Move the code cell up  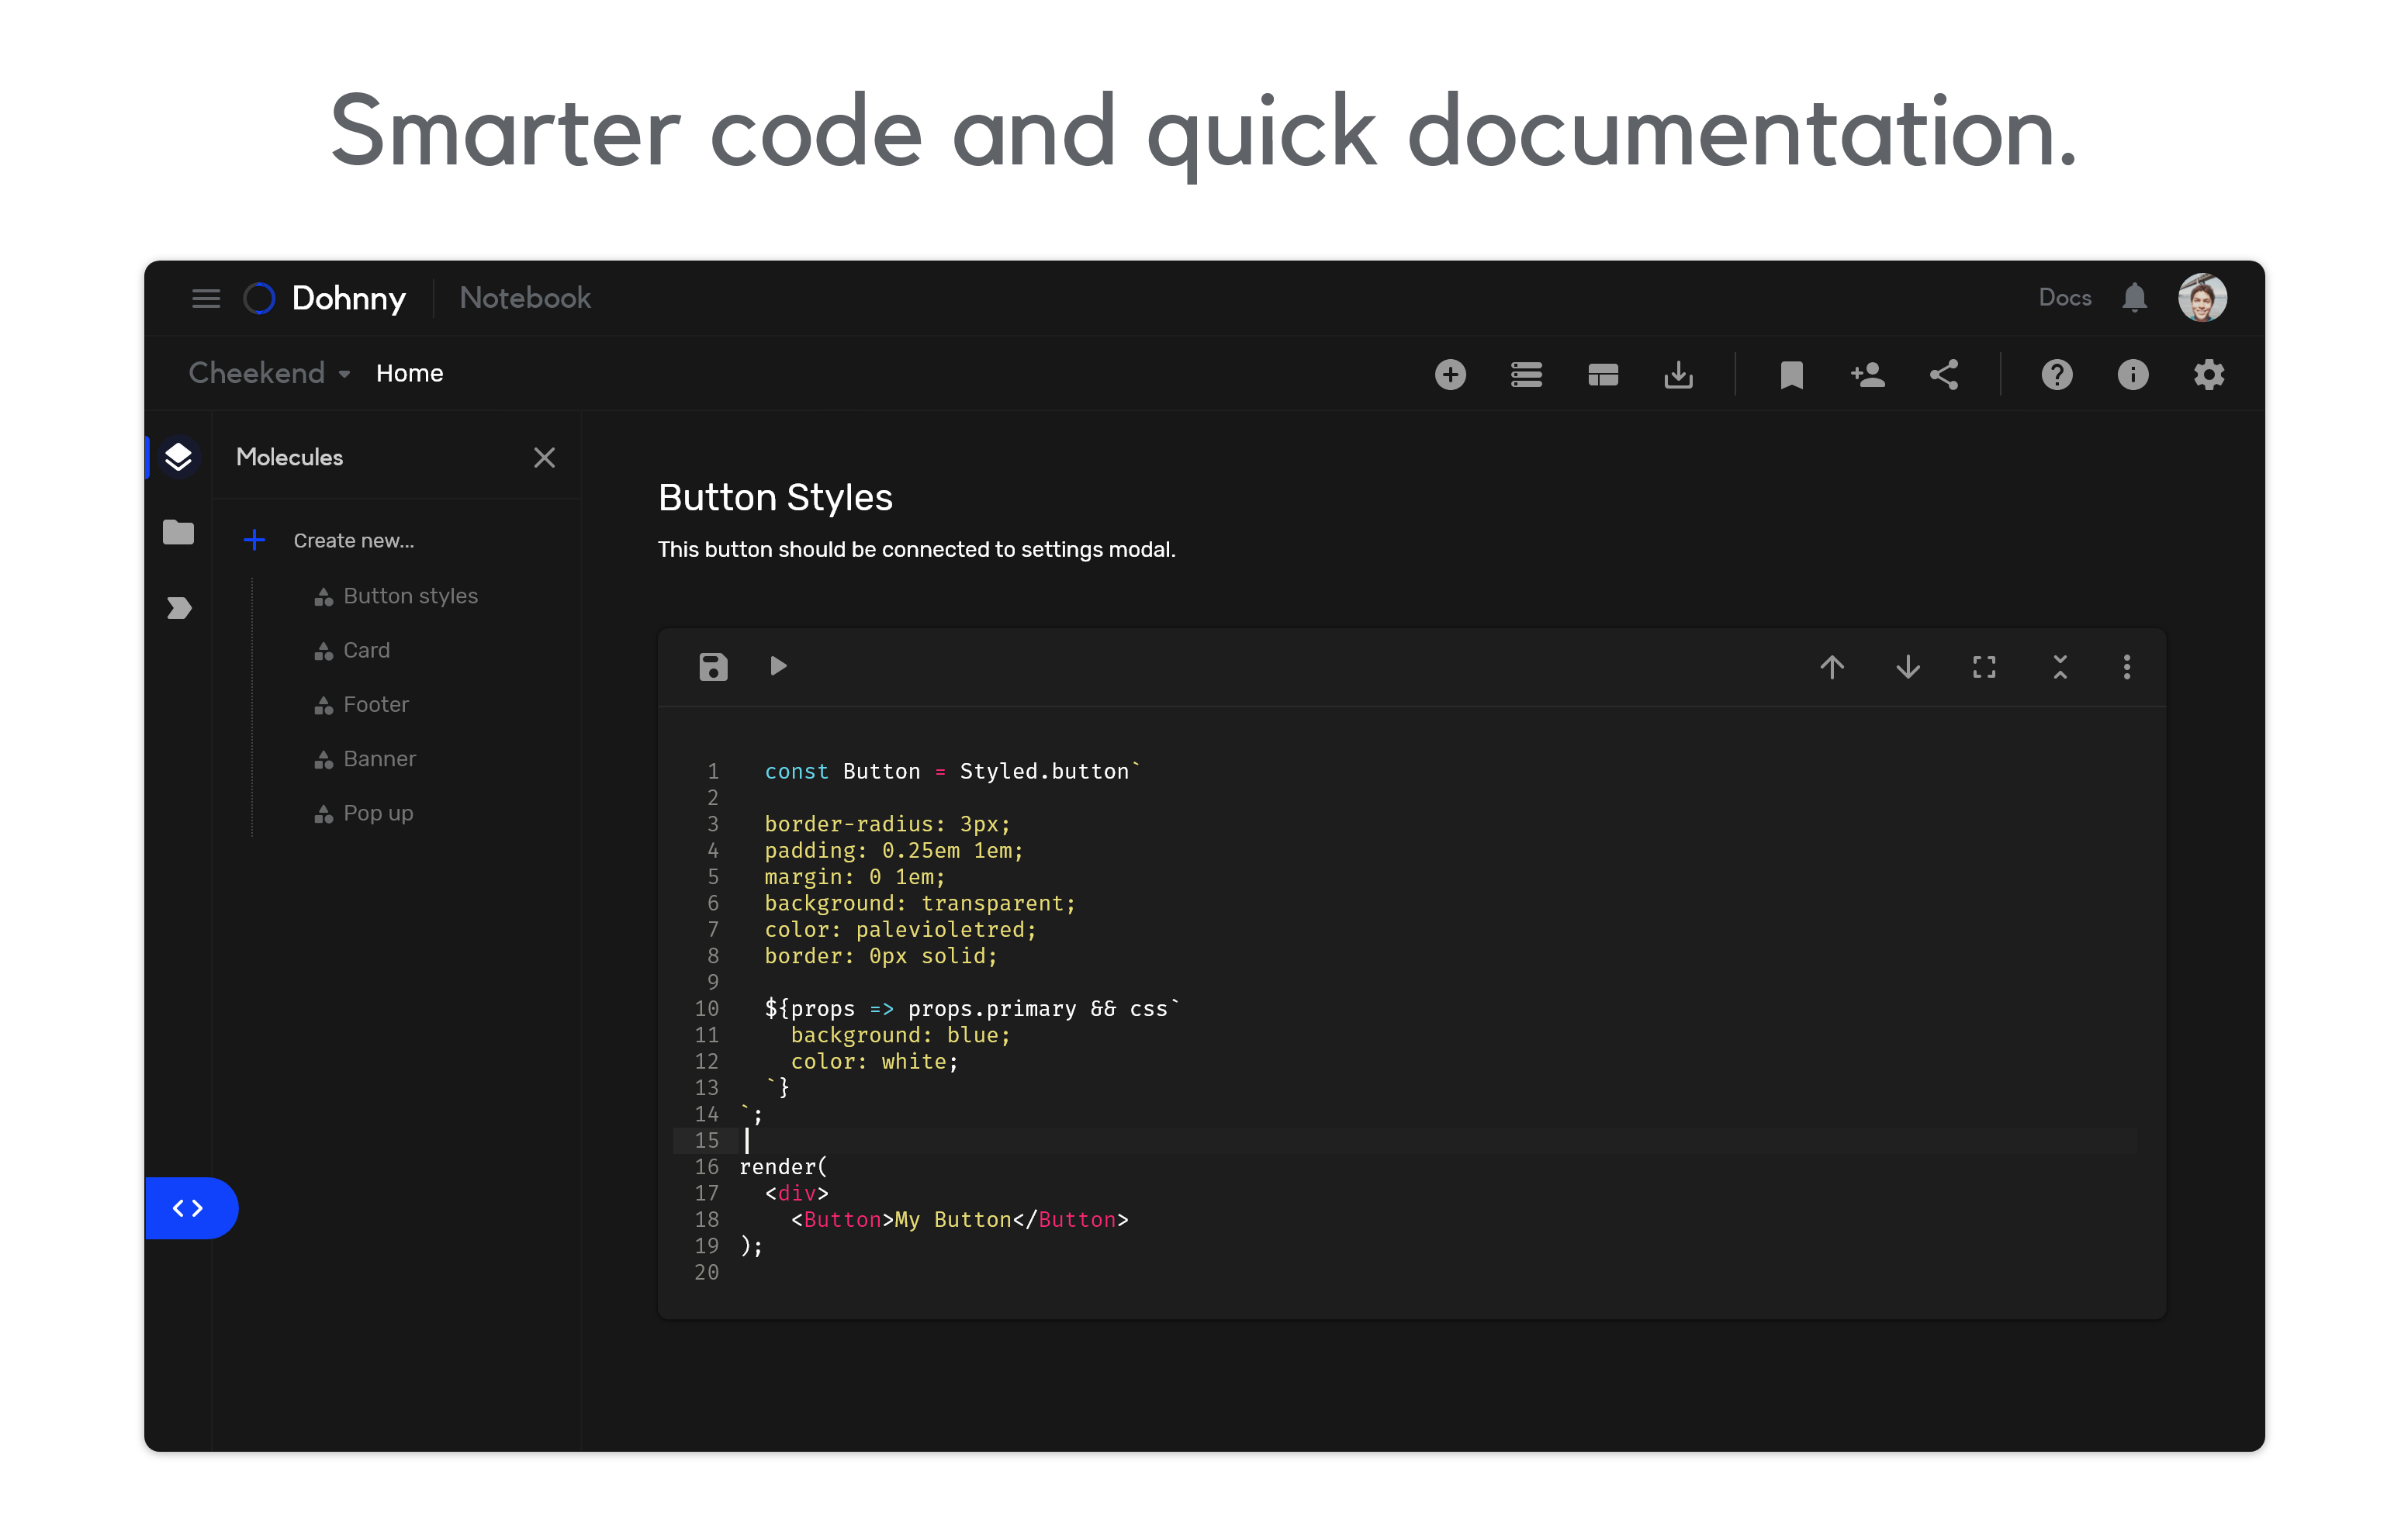1831,667
